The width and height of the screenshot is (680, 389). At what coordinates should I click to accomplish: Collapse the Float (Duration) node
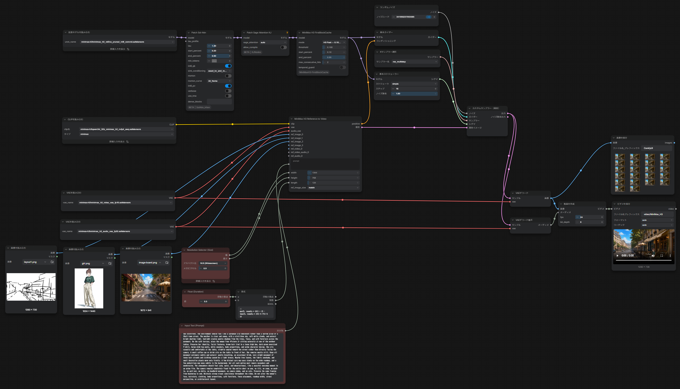pos(185,292)
